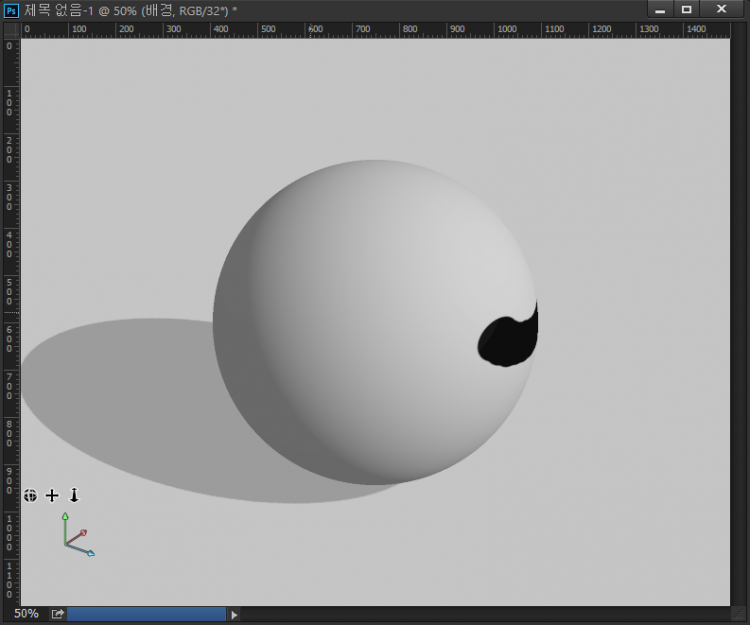Click the Photoshop Ps icon in title bar

[x=11, y=10]
